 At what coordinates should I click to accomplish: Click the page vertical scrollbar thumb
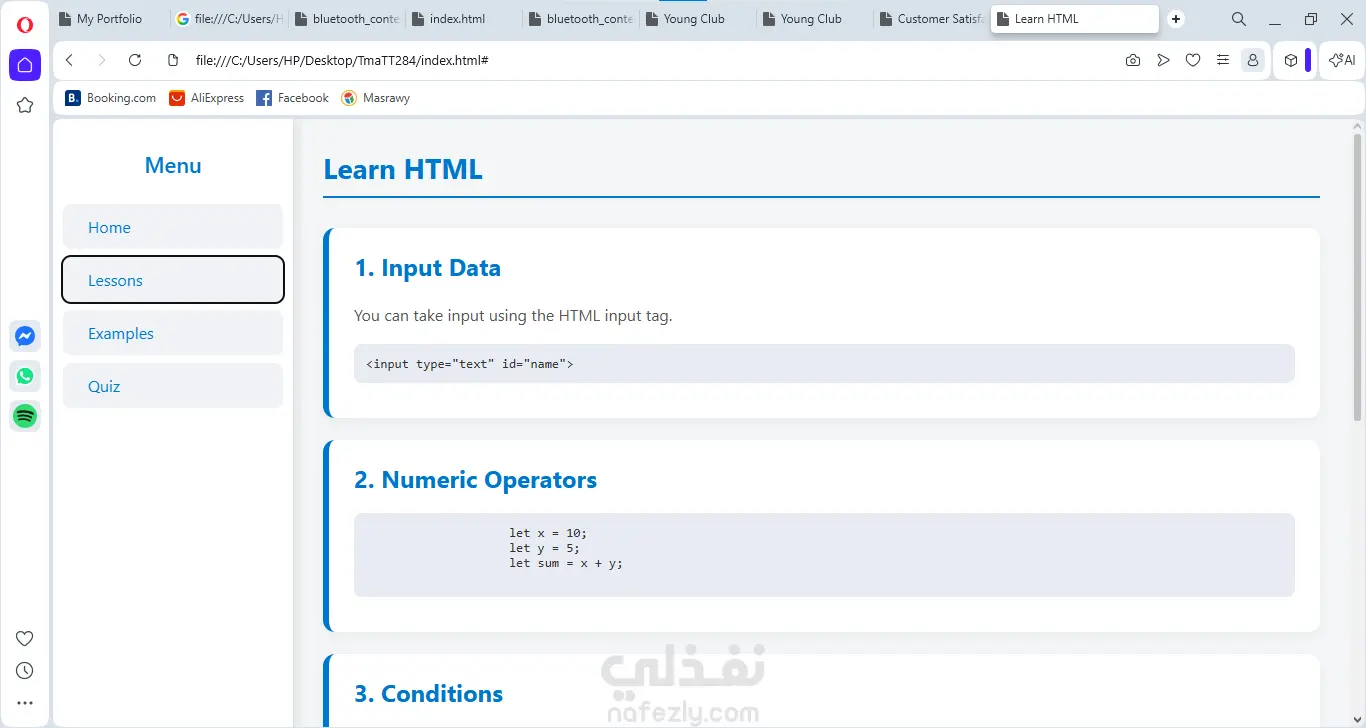tap(1357, 277)
